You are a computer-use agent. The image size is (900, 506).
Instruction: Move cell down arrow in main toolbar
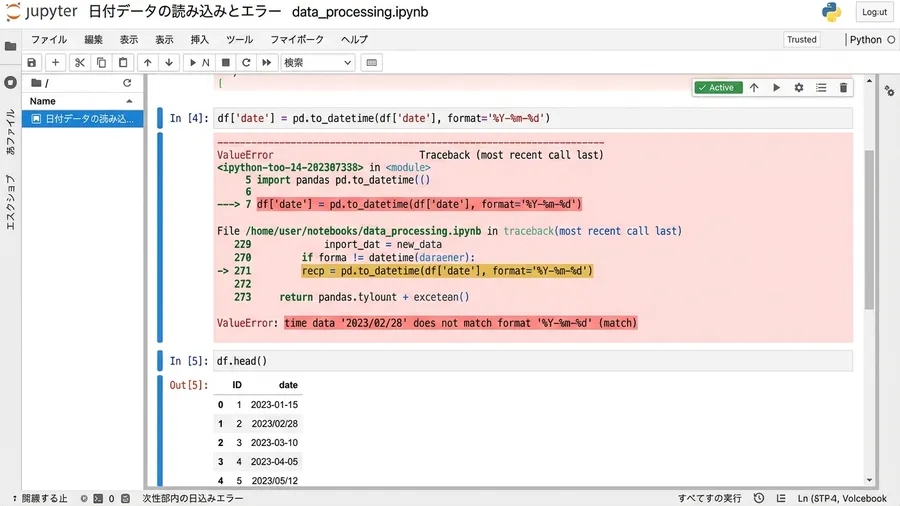(169, 63)
